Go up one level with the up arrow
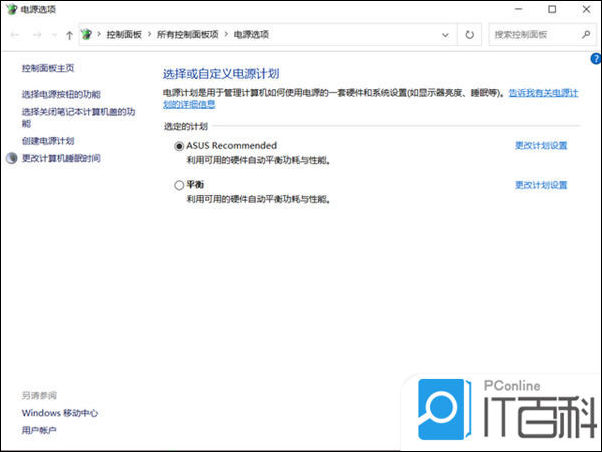Screen dimensions: 602x452 click(69, 35)
